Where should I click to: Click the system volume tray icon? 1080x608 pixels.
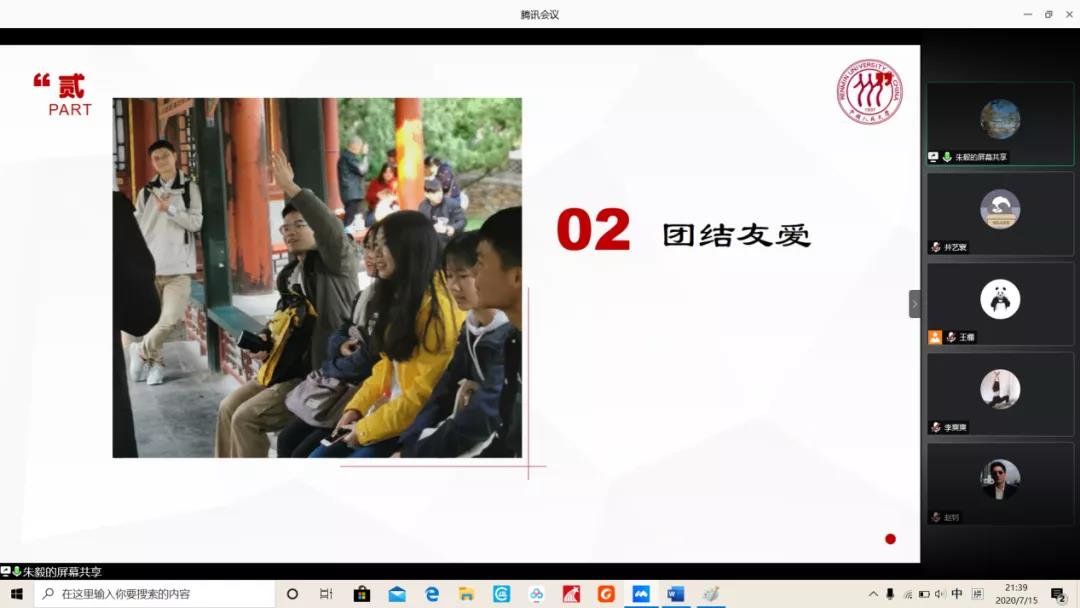(x=940, y=594)
